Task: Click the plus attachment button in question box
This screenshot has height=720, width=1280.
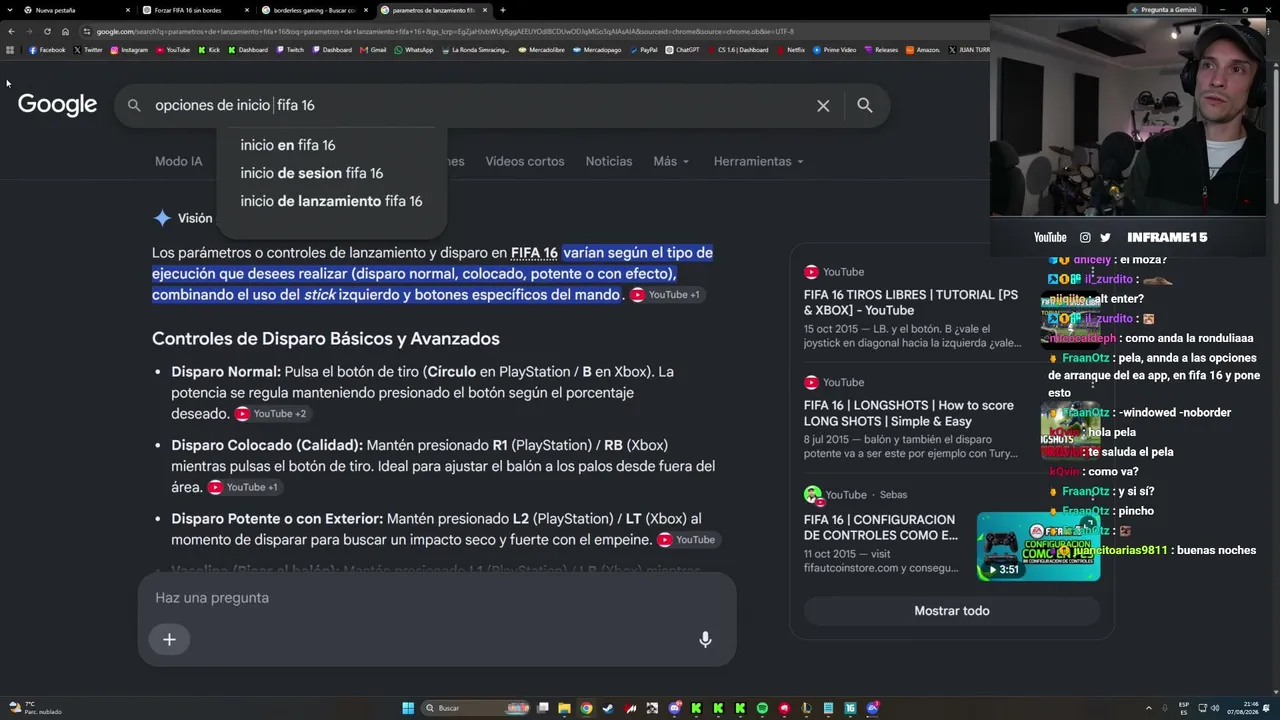Action: click(x=169, y=639)
